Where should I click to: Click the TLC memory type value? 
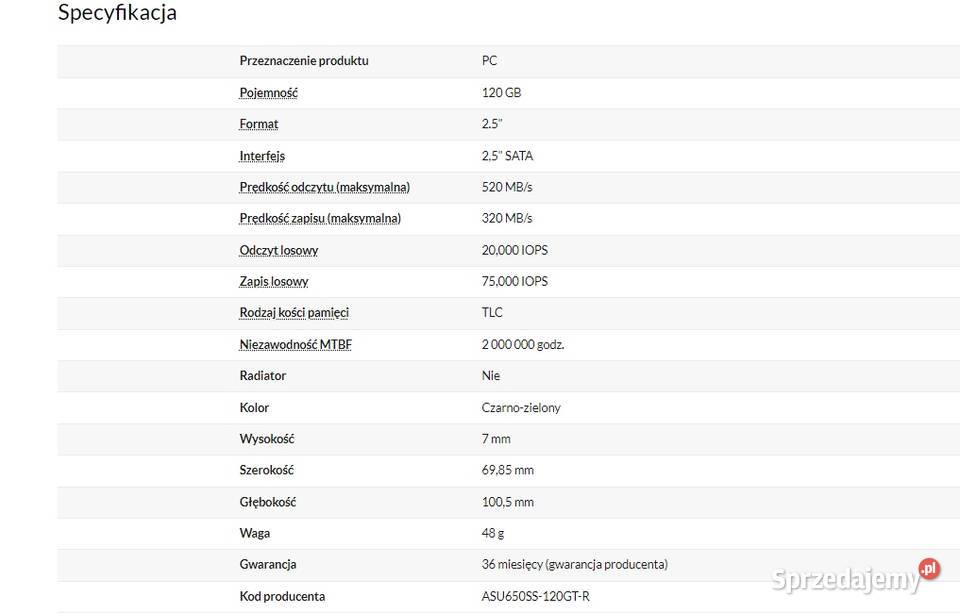coord(492,312)
